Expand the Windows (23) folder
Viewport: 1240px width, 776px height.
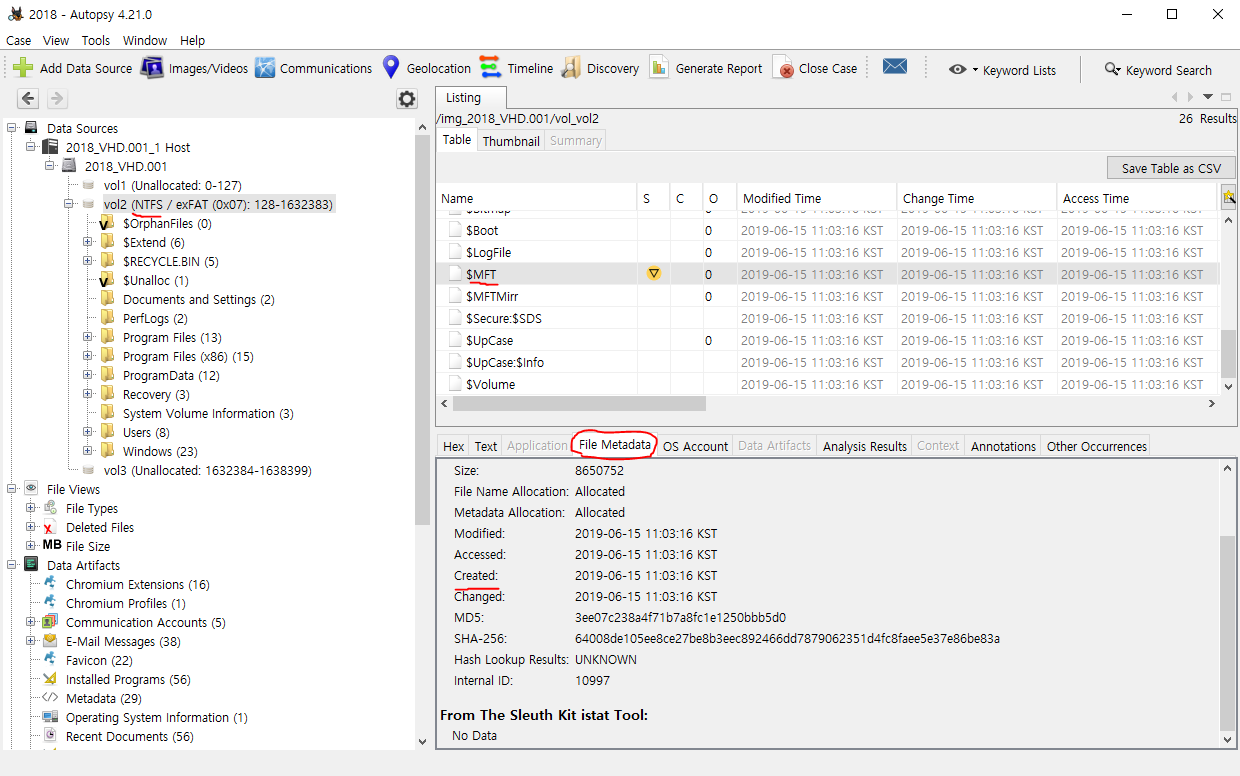tap(87, 452)
